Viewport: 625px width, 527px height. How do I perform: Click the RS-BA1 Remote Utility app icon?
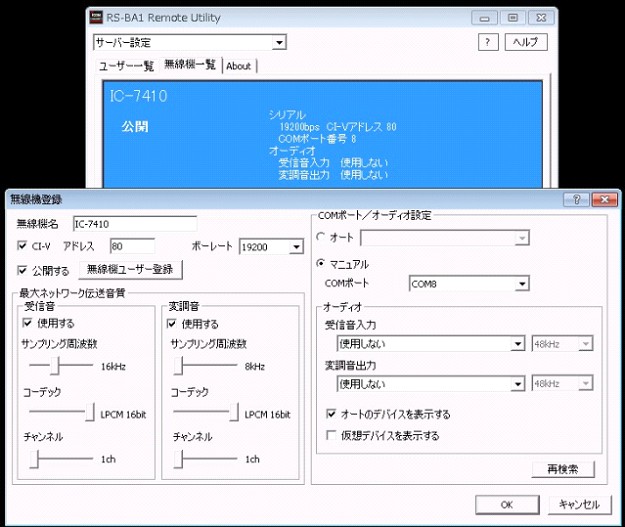coord(96,18)
